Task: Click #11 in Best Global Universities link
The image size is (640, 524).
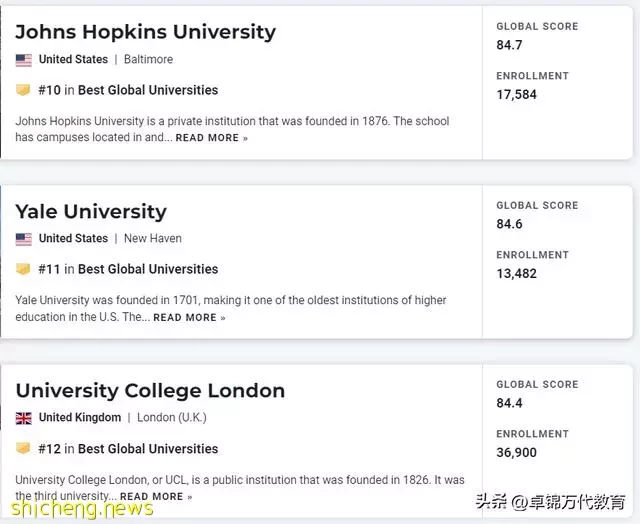Action: tap(128, 269)
